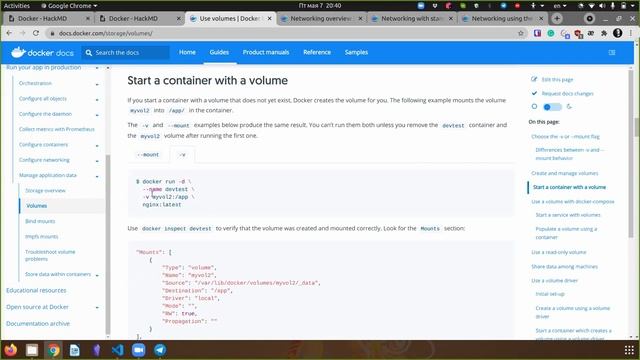Click the URL address bar
This screenshot has height=360, width=640.
286,33
